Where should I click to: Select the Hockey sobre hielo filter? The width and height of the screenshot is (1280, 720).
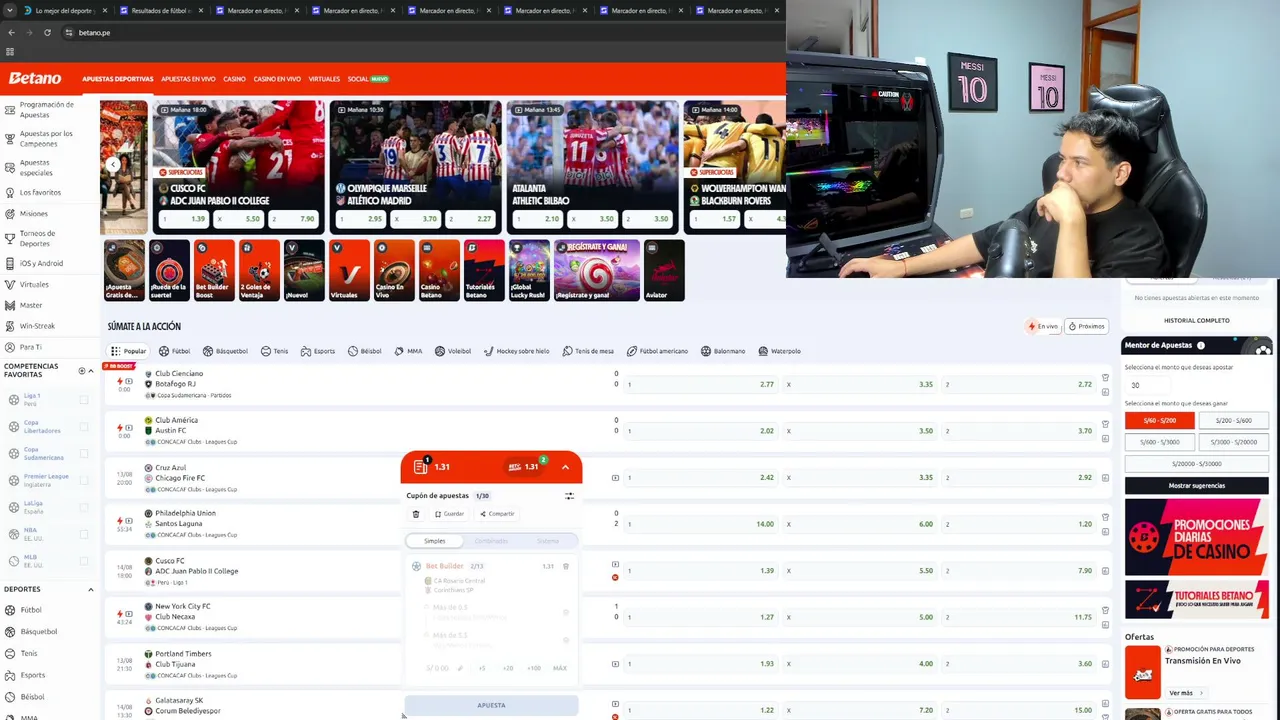(516, 351)
